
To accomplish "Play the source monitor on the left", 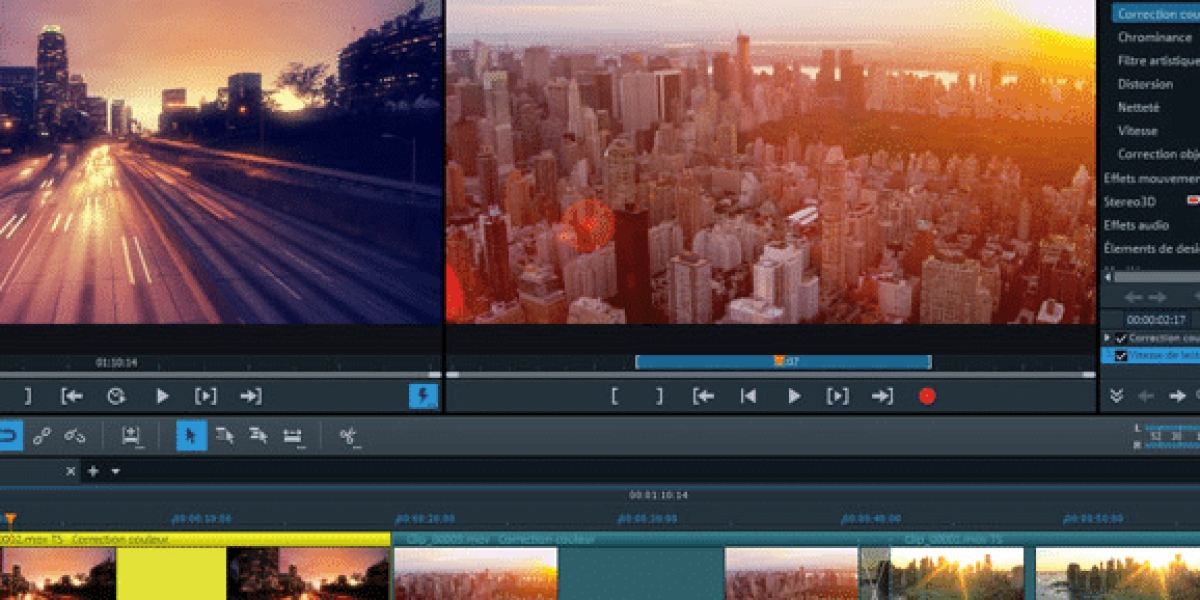I will point(162,396).
